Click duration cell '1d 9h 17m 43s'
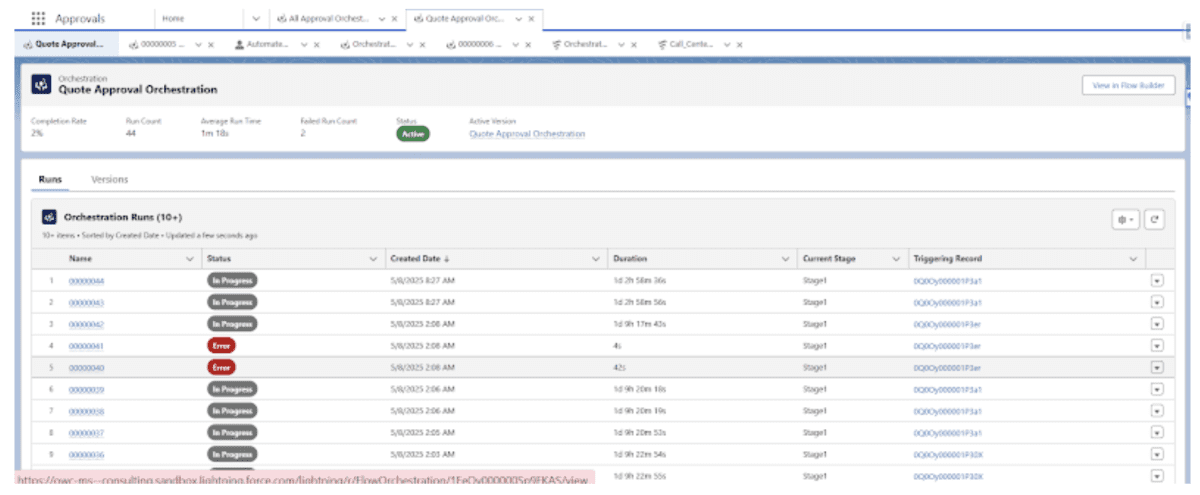1200x495 pixels. [639, 324]
